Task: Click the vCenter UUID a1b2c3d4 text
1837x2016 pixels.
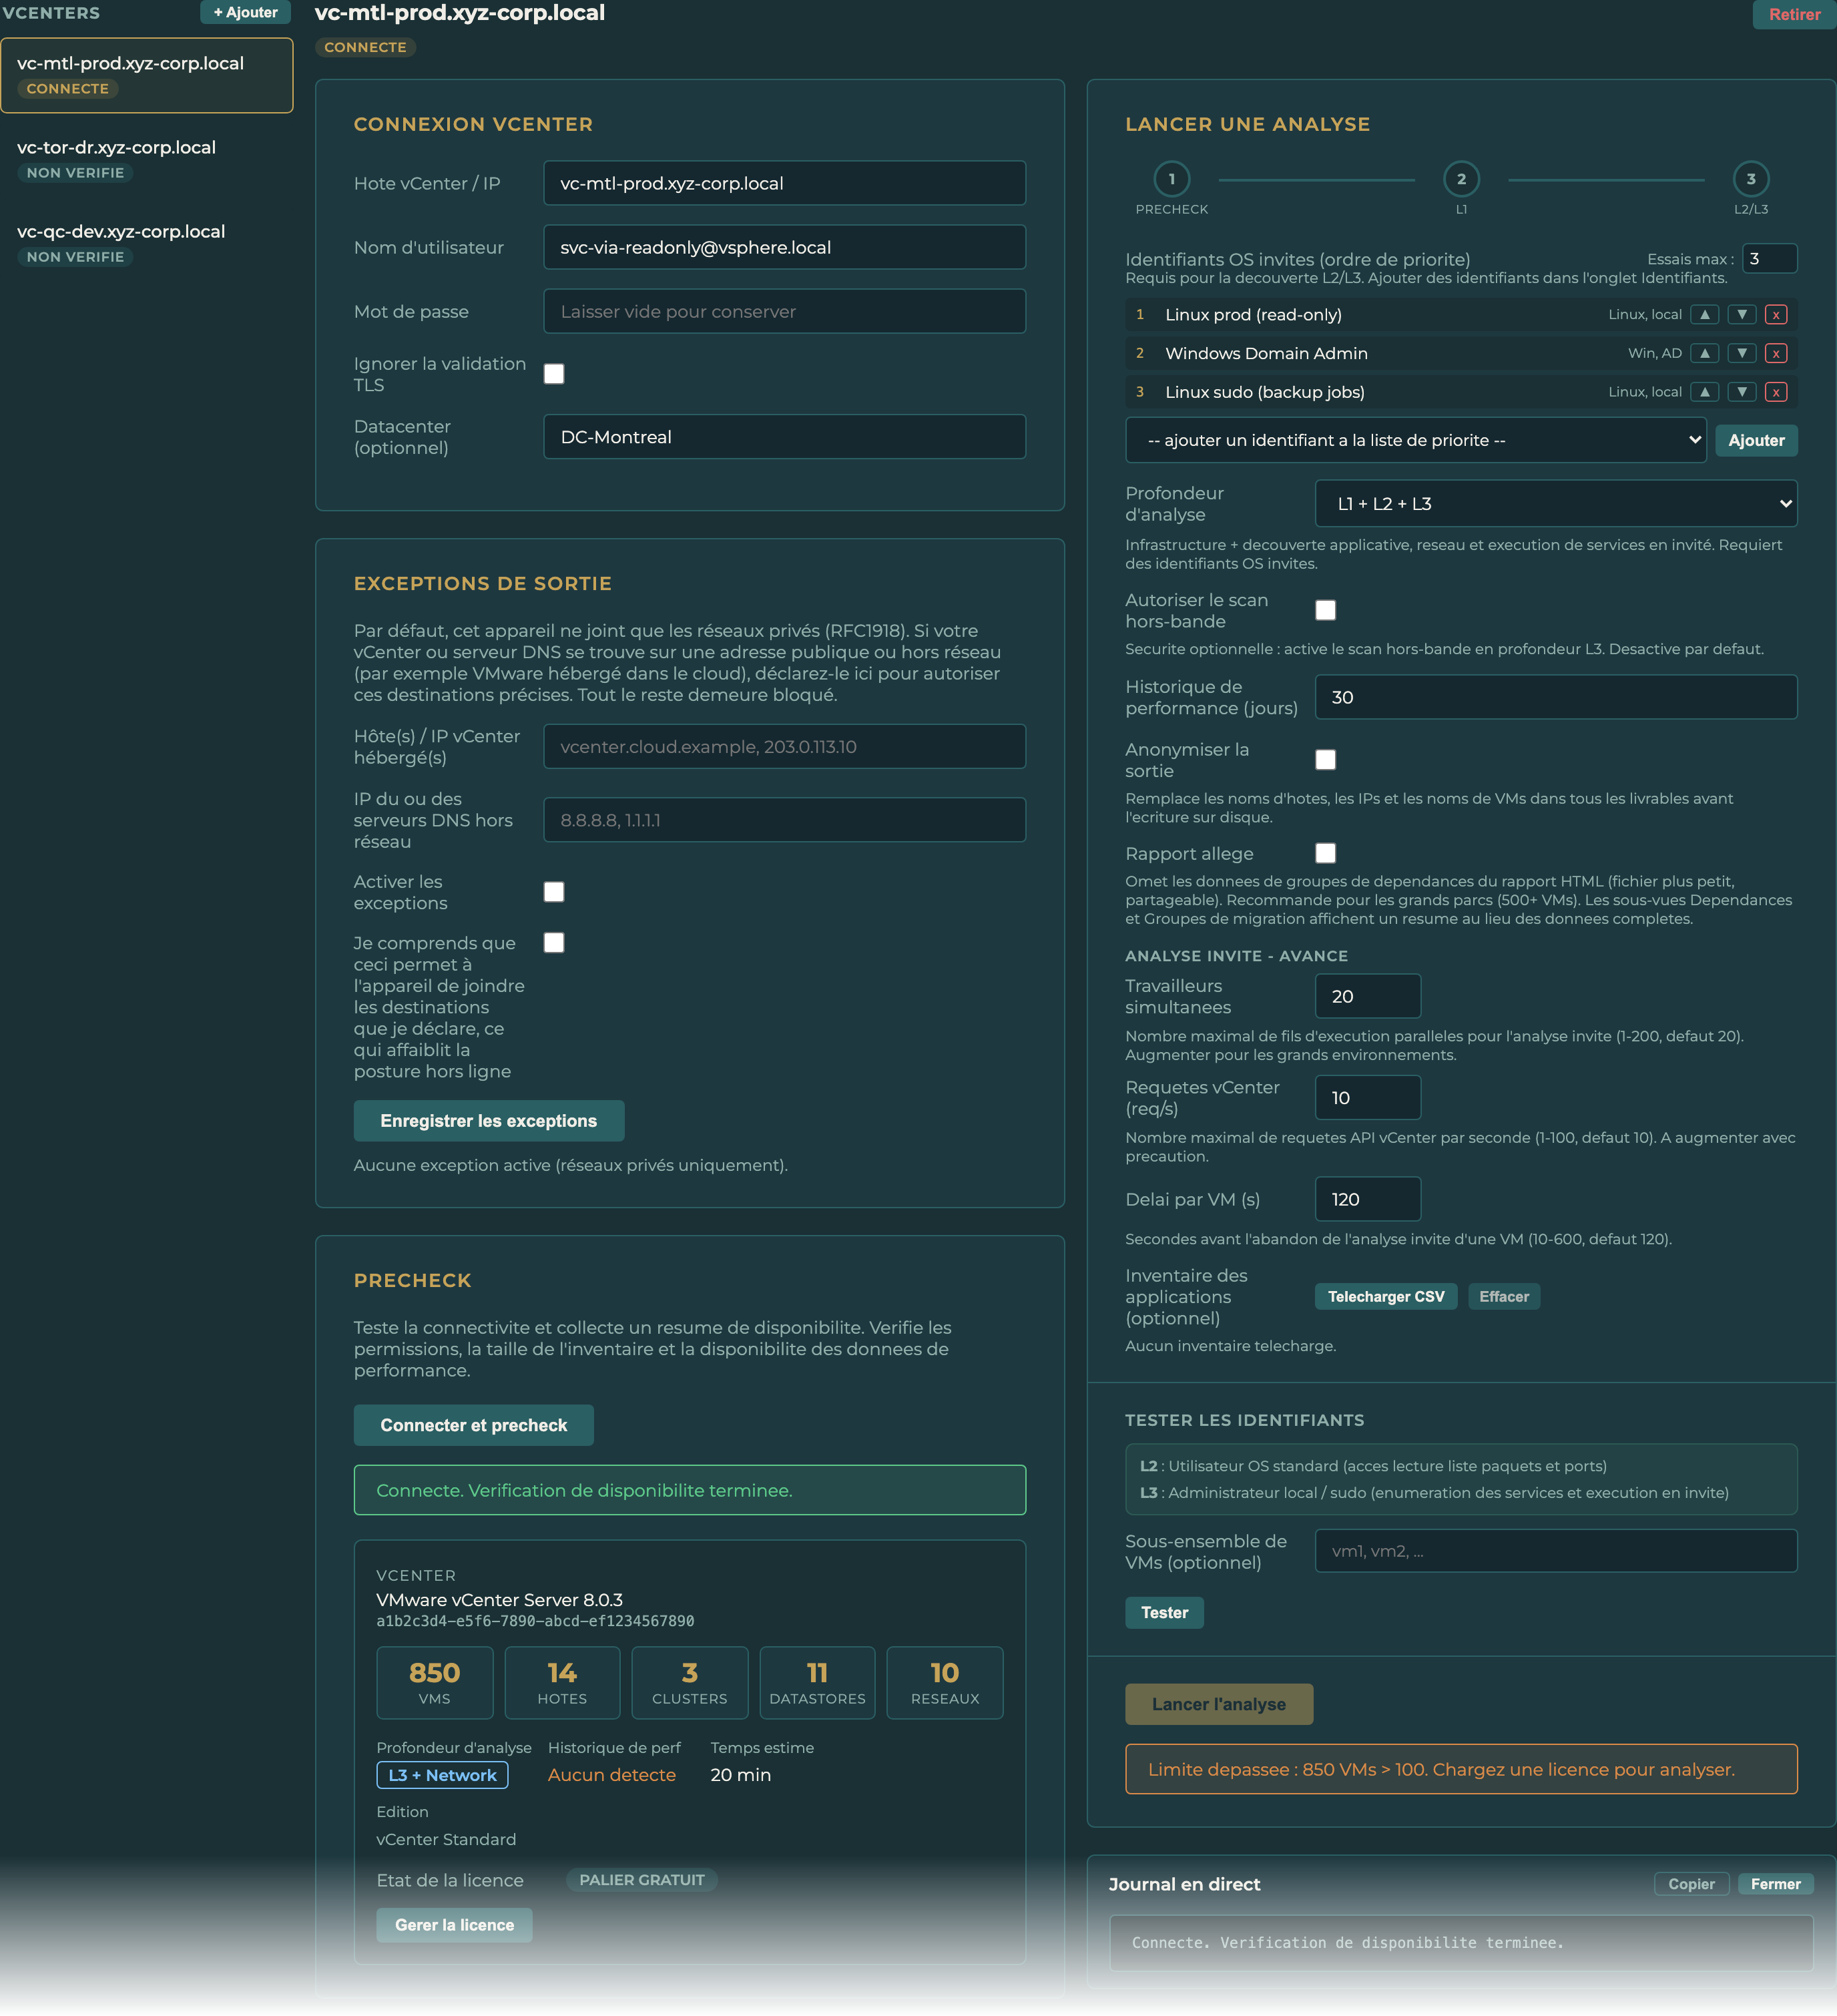Action: (535, 1621)
